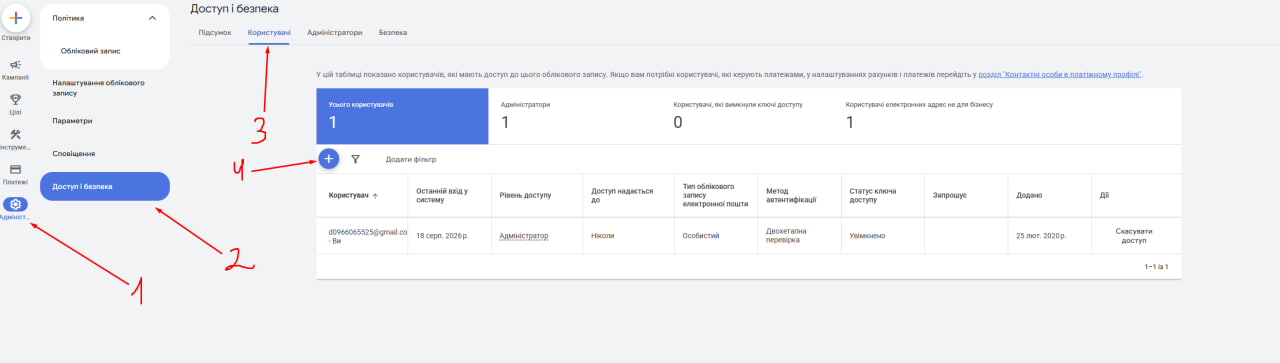Switch to the Користувачі tab
1280x363 pixels.
click(x=269, y=32)
